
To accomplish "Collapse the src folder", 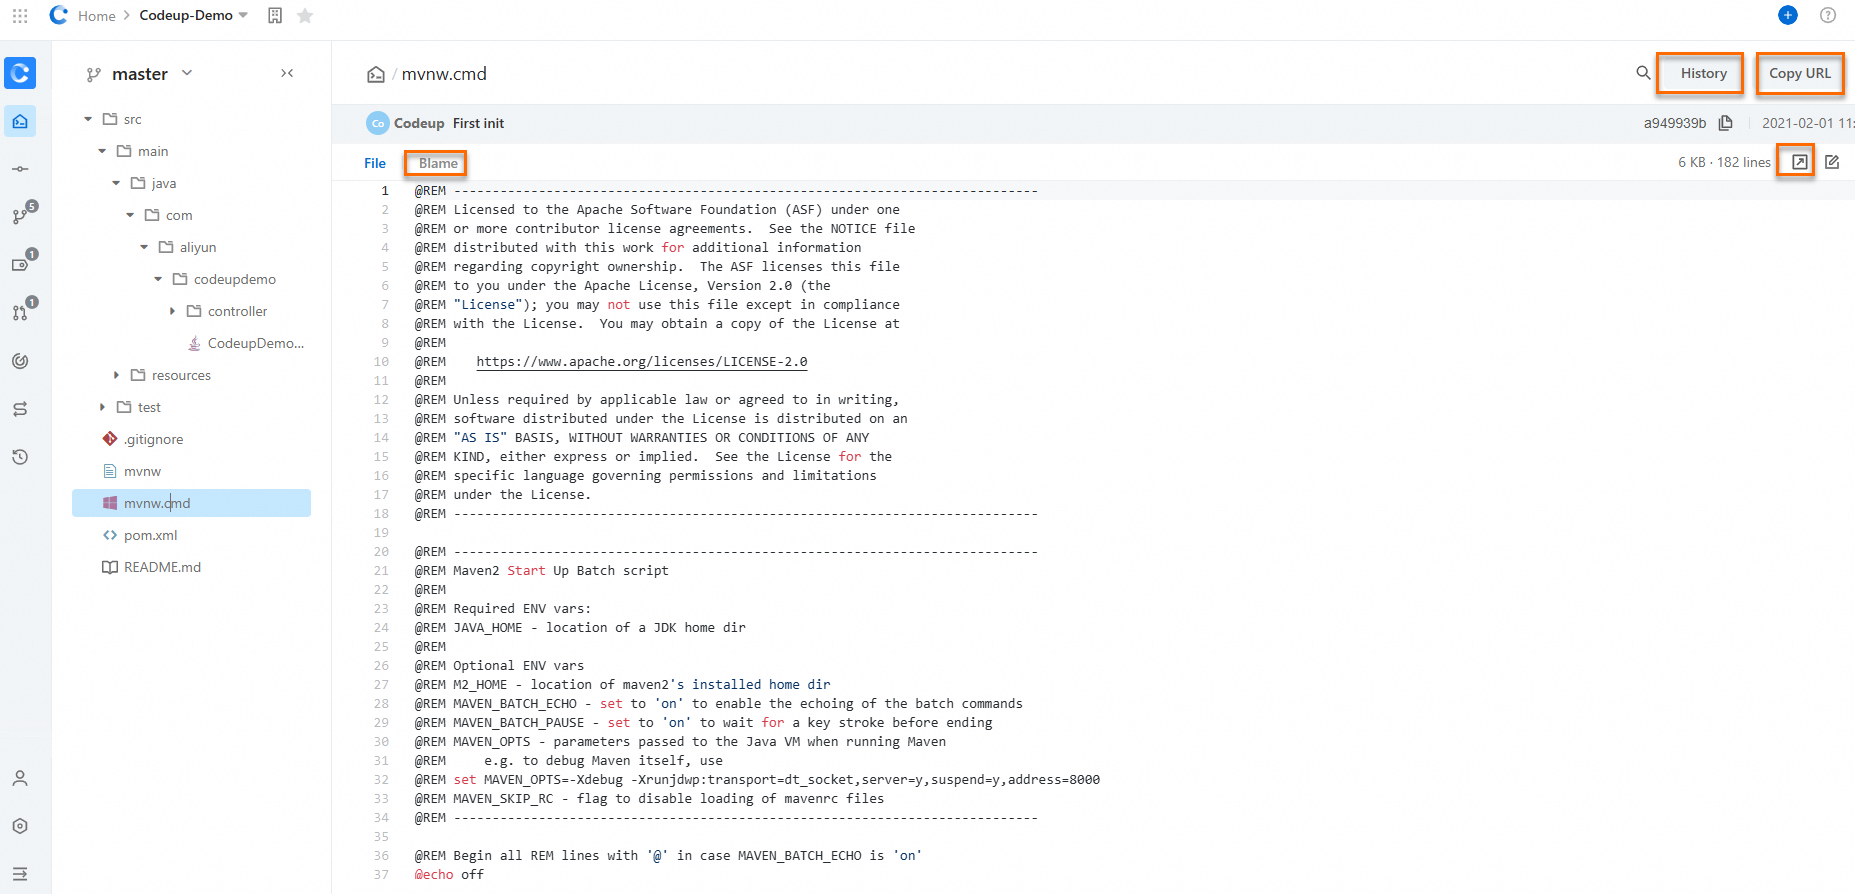I will 88,119.
